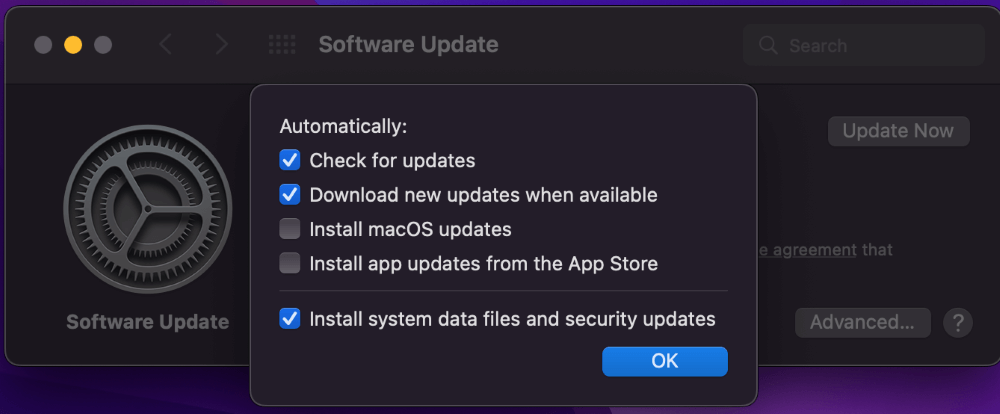The width and height of the screenshot is (1000, 414).
Task: Go forward using the right chevron
Action: pyautogui.click(x=221, y=45)
